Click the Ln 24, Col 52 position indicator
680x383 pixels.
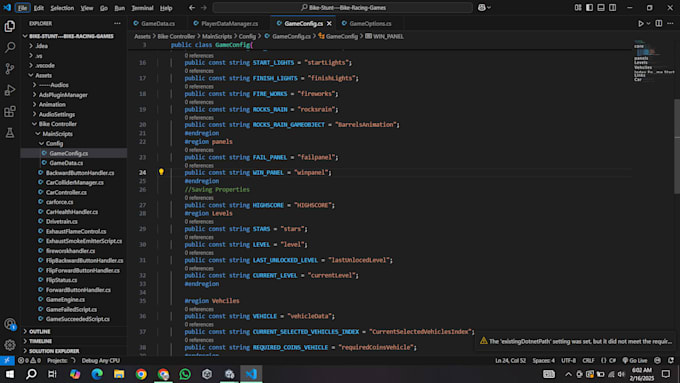[510, 360]
